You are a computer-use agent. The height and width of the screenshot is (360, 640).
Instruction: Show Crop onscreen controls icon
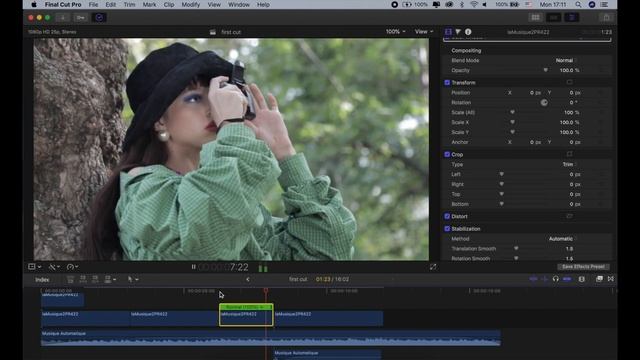(569, 154)
